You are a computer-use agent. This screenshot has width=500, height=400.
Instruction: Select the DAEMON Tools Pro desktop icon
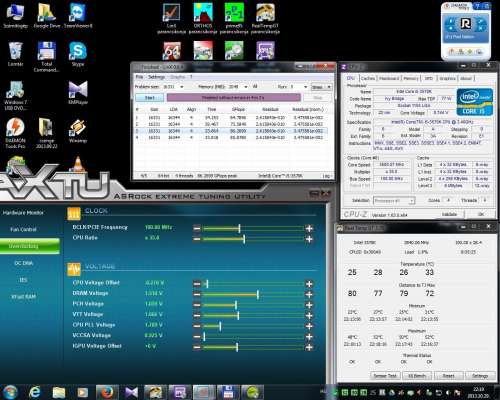pos(15,133)
